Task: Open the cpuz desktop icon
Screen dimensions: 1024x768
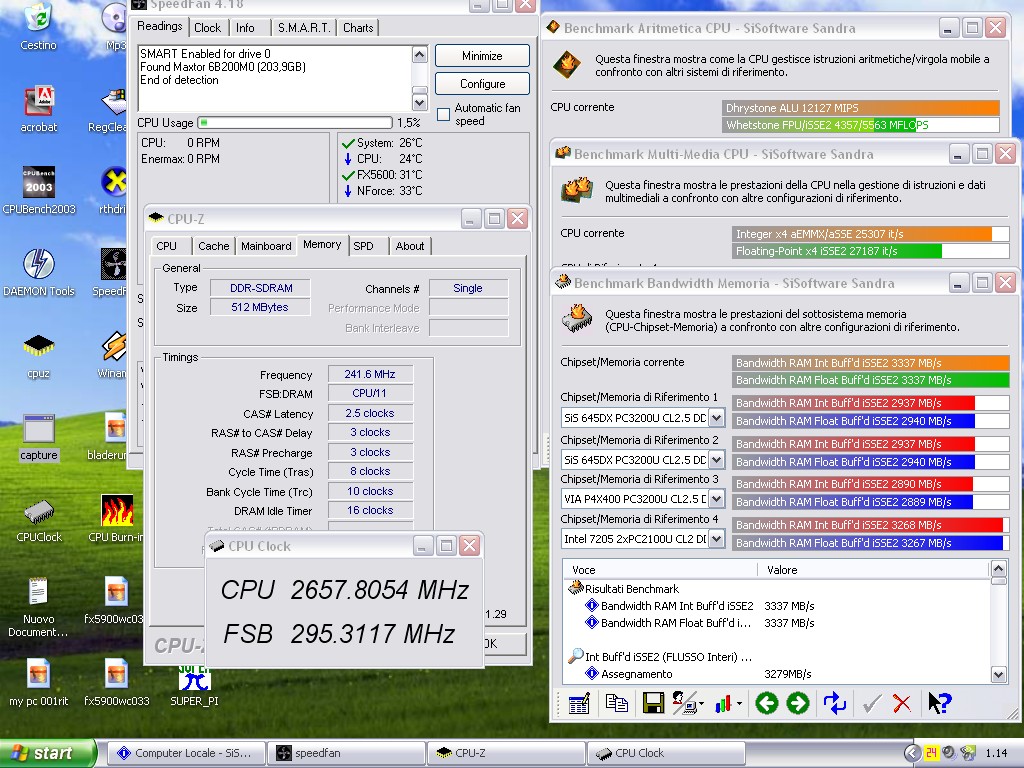Action: coord(39,355)
